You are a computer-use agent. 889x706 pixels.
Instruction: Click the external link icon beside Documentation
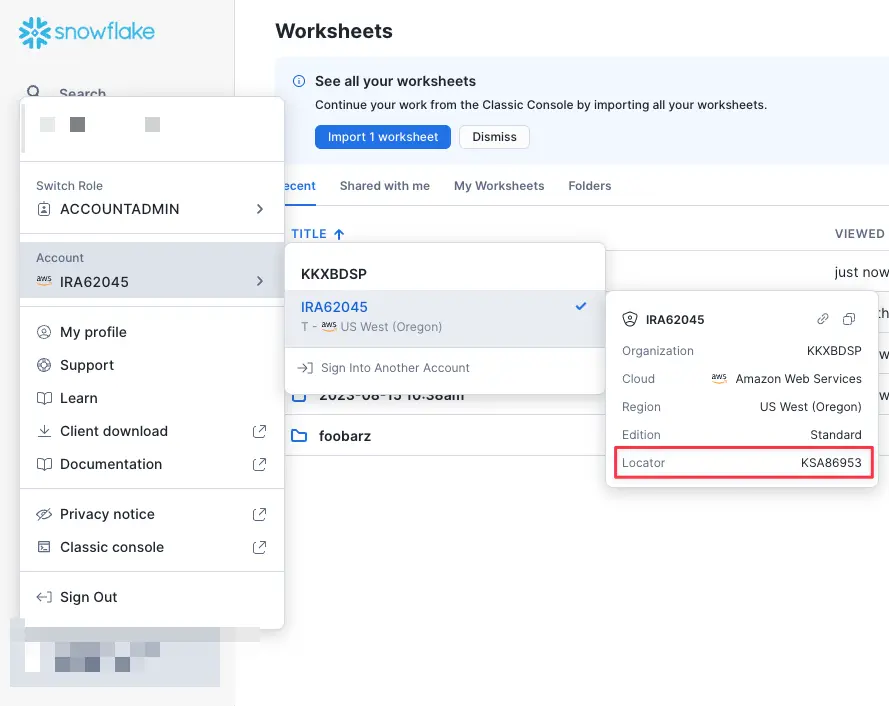tap(259, 464)
